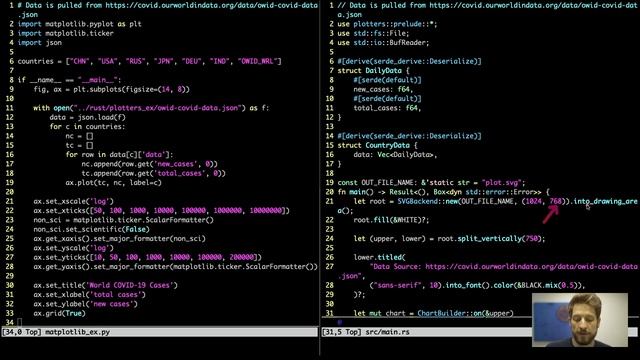Click the "plot.svg" string constant
This screenshot has width=640, height=360.
coord(502,183)
